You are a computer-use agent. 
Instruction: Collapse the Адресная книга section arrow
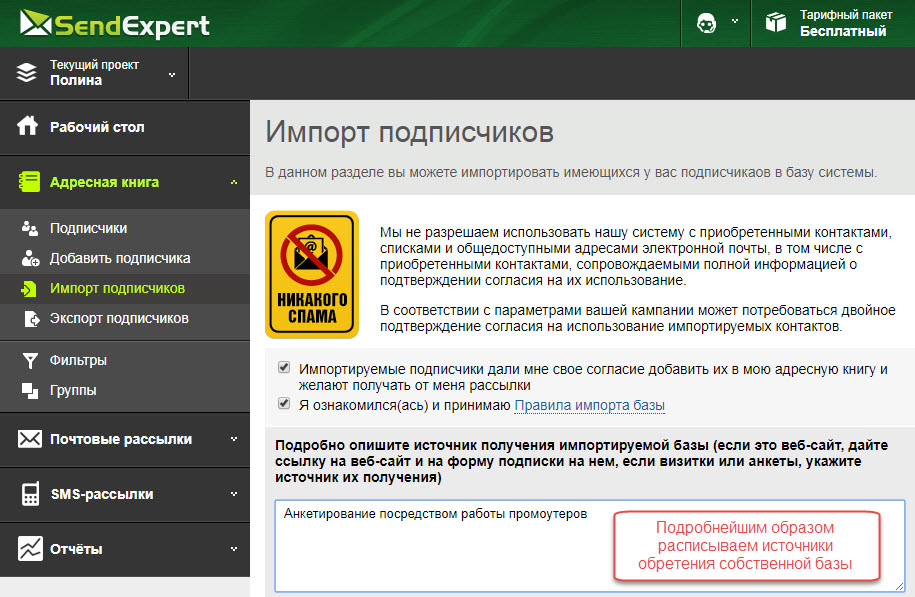[x=234, y=182]
